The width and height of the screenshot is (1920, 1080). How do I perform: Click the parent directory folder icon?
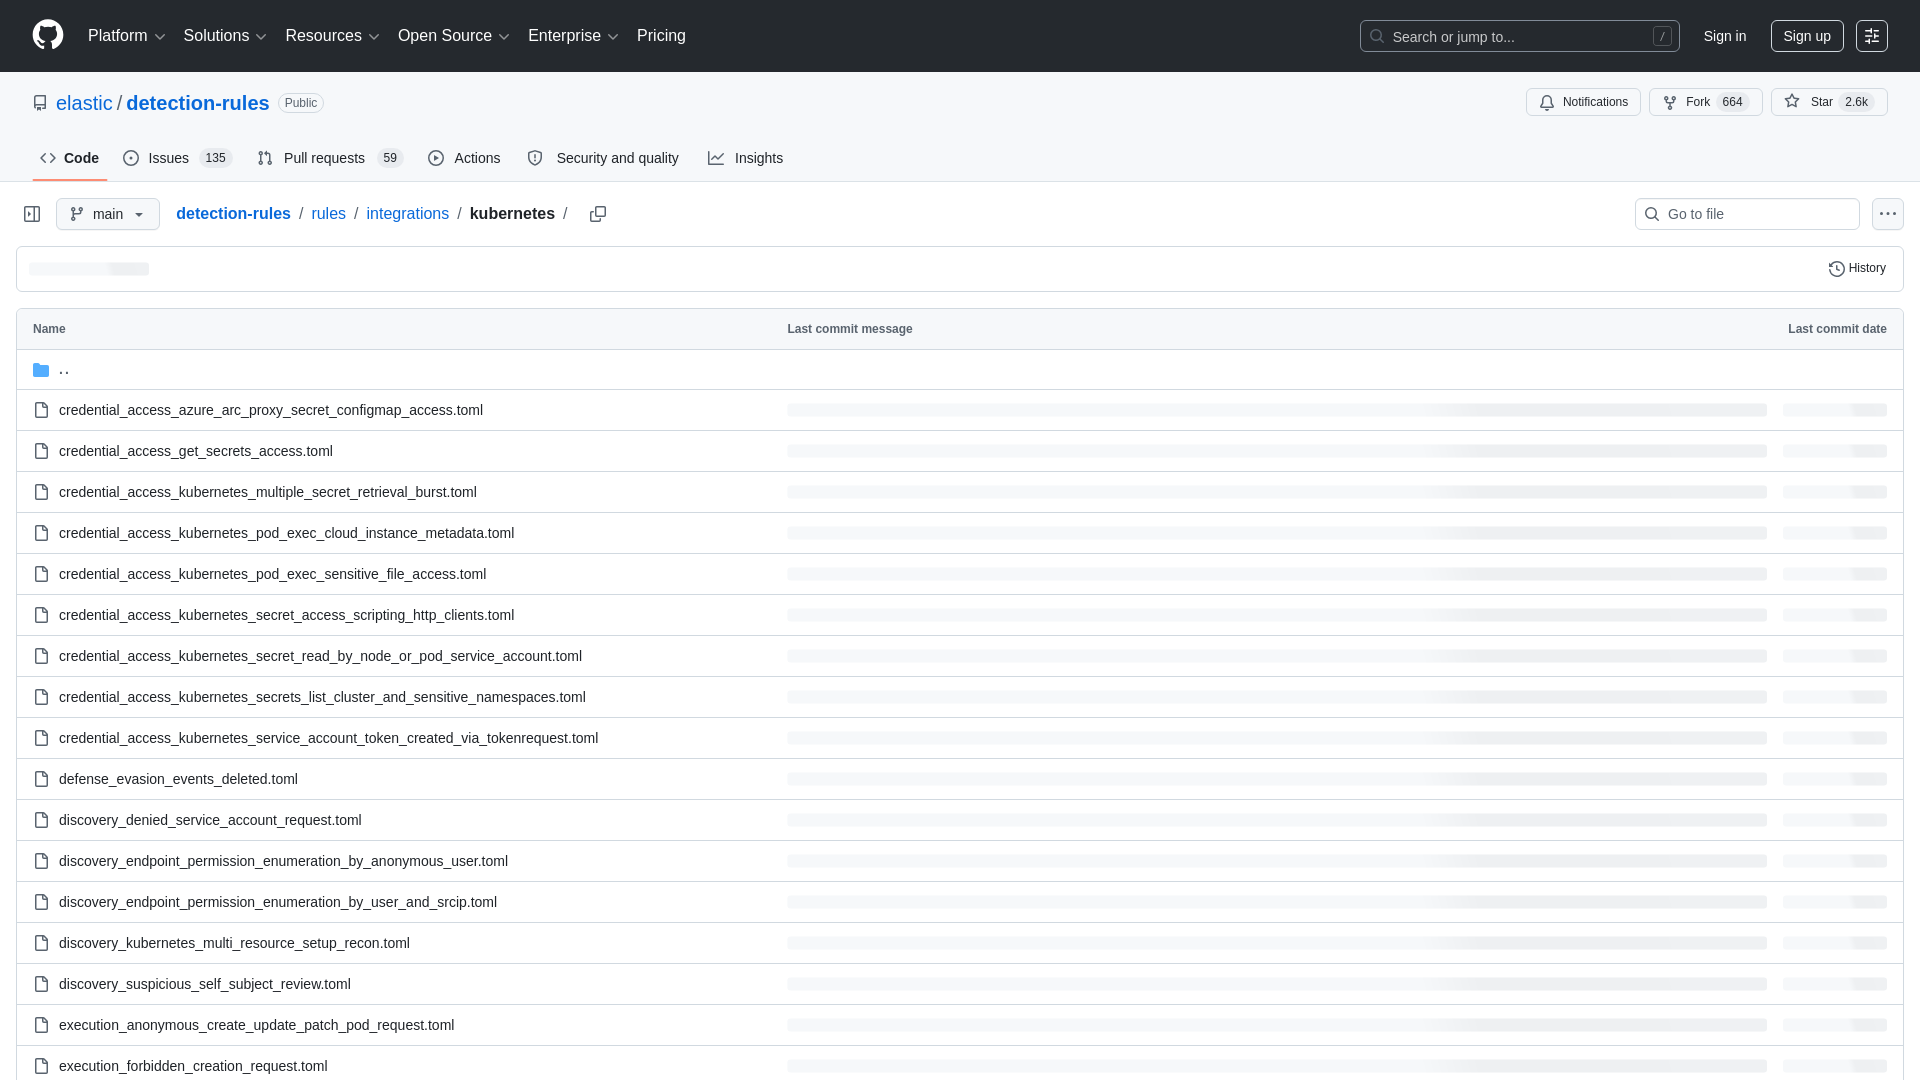(41, 370)
